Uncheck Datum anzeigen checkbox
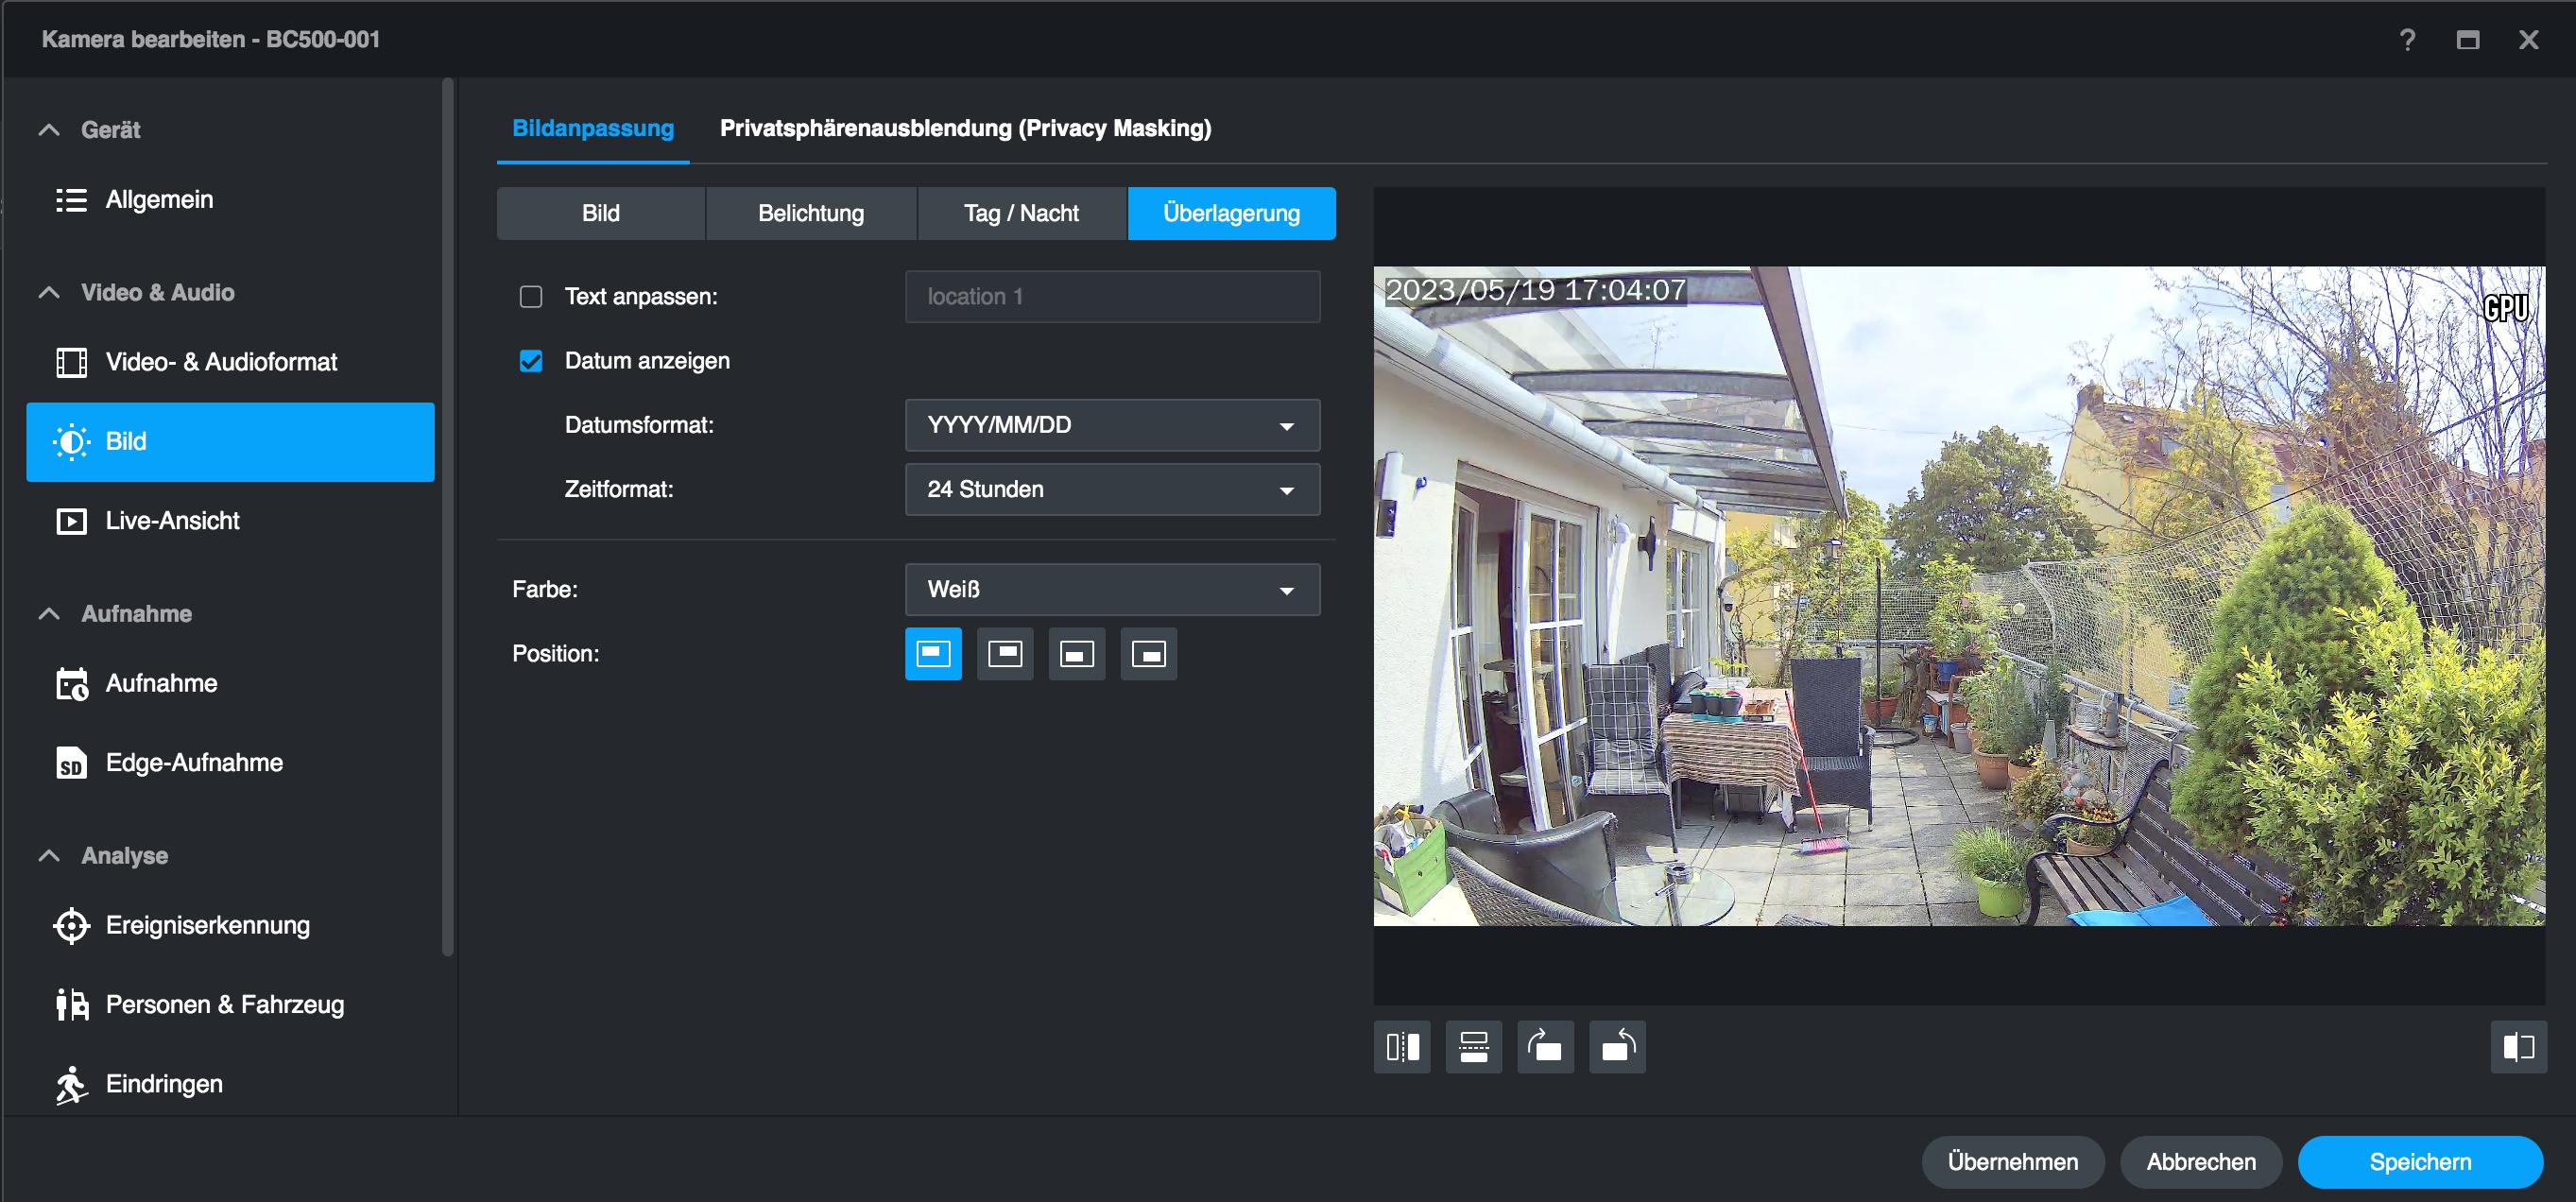Screen dimensions: 2576x1202 point(531,361)
